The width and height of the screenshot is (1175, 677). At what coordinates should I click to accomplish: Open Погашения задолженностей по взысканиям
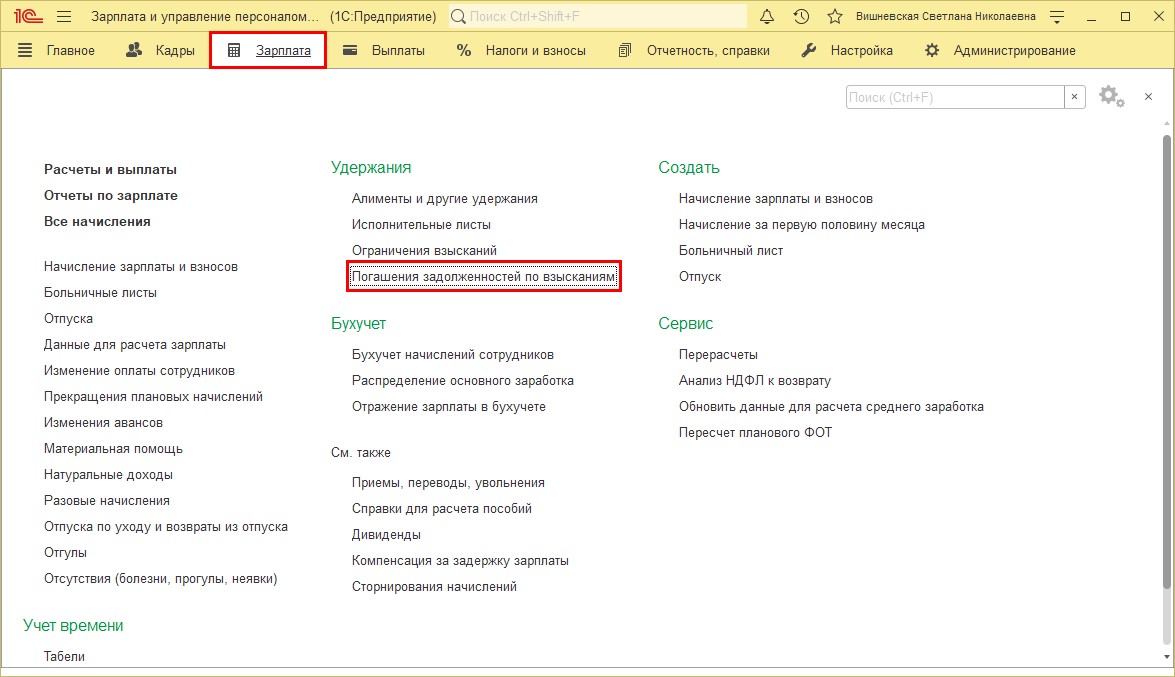click(484, 277)
